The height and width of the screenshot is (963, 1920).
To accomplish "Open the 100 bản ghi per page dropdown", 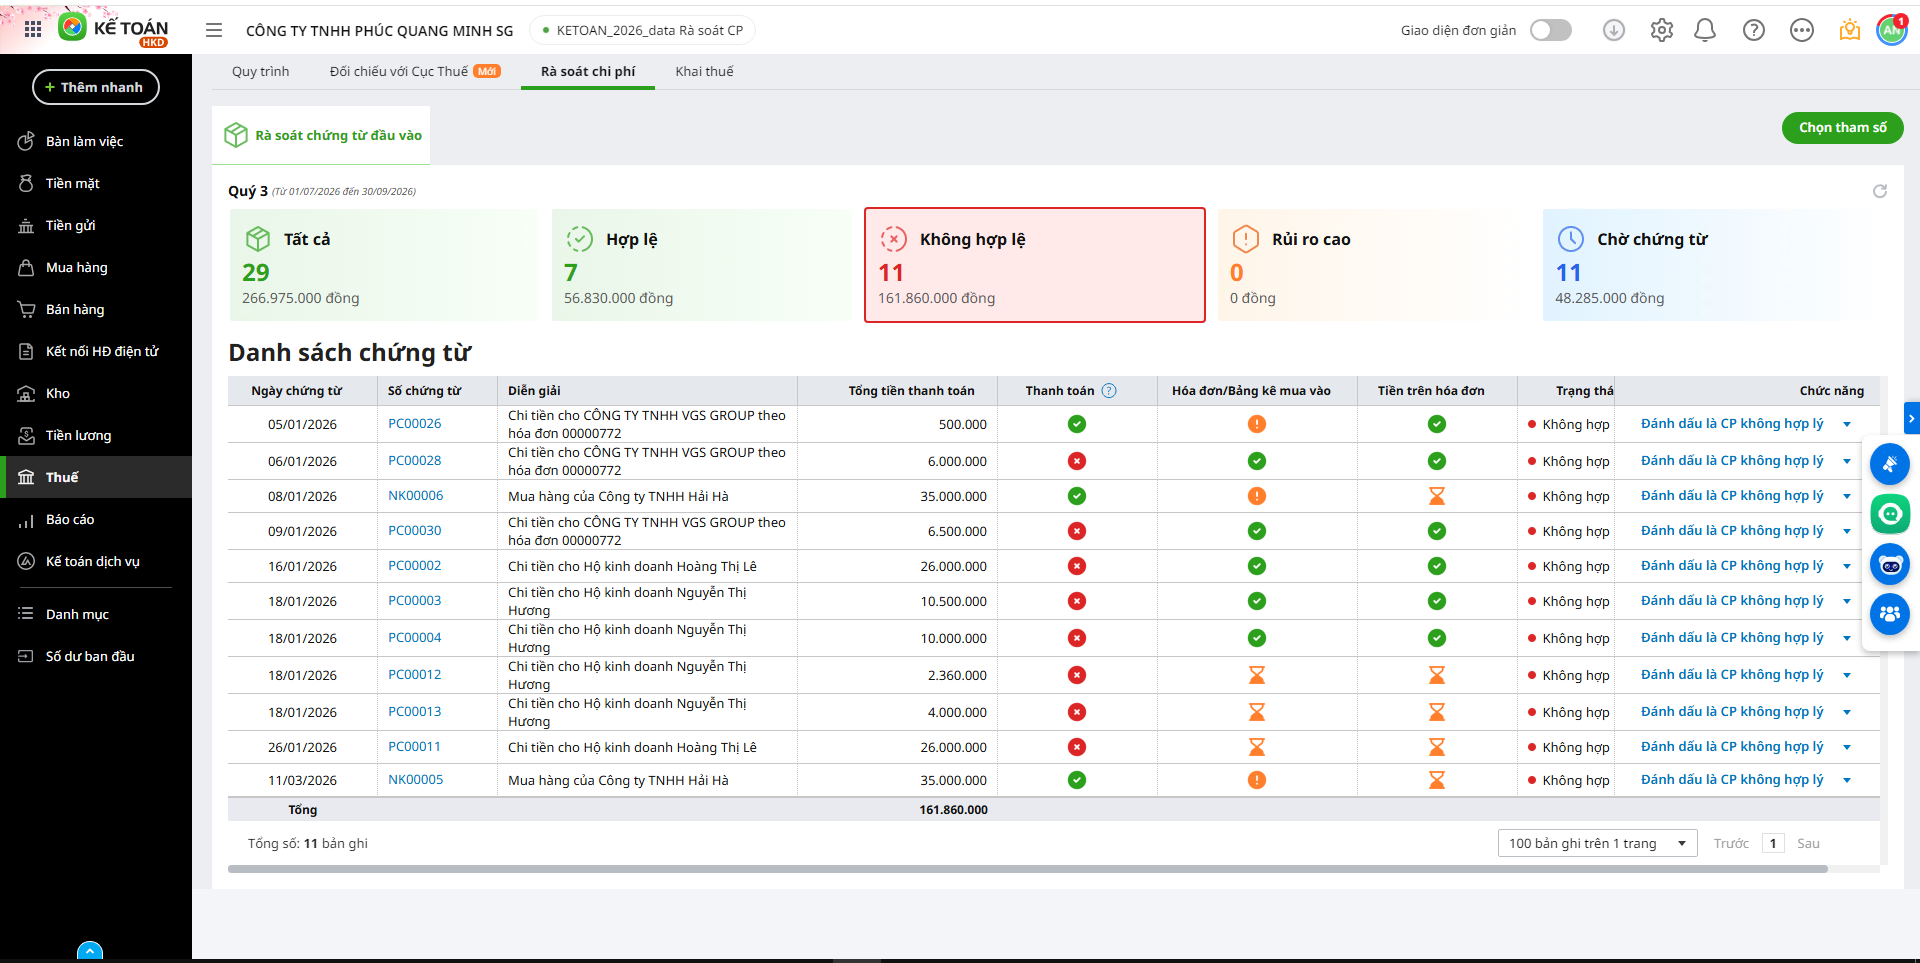I will click(1597, 843).
